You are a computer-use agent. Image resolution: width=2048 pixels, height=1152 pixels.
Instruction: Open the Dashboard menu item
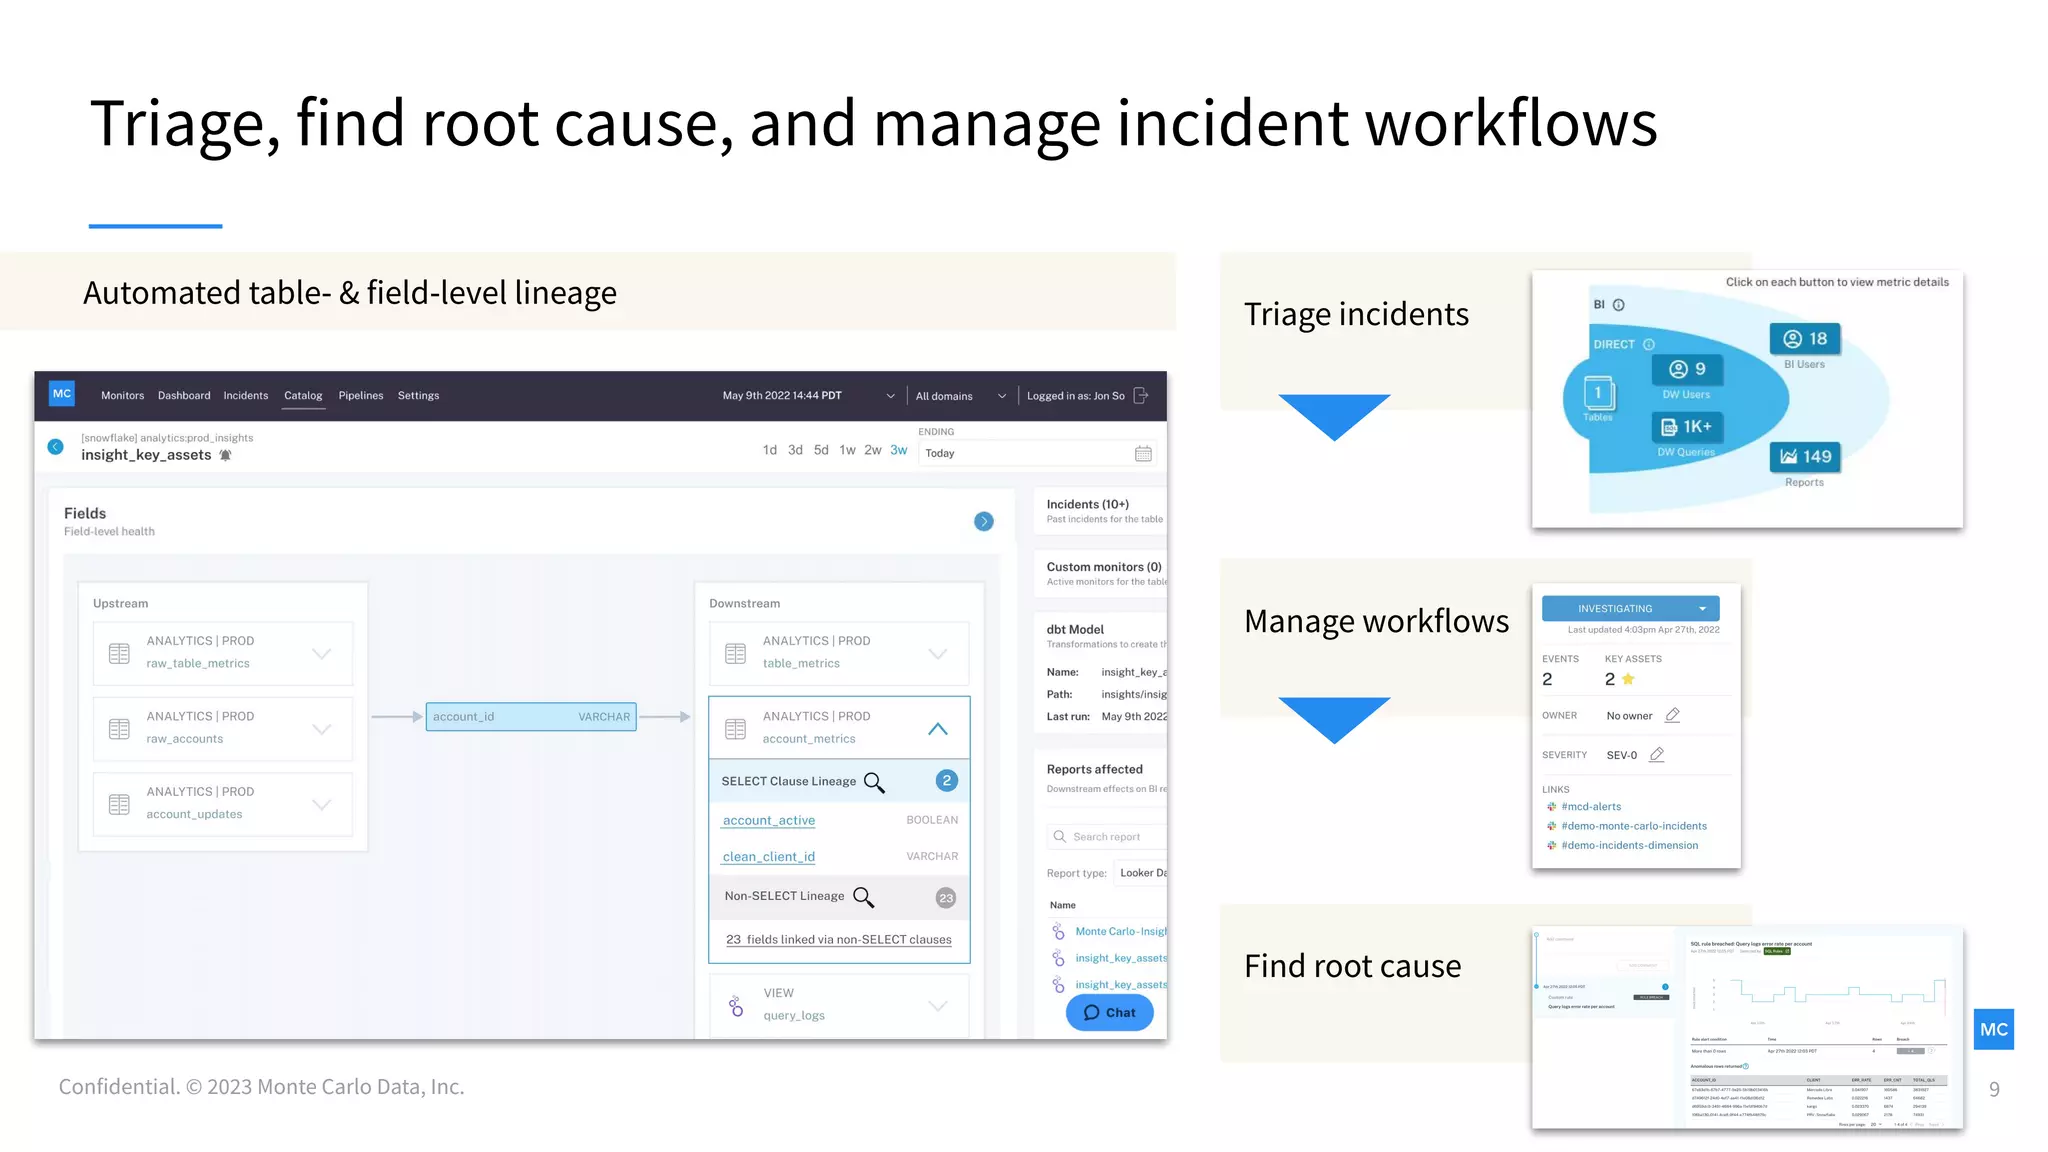pos(184,396)
